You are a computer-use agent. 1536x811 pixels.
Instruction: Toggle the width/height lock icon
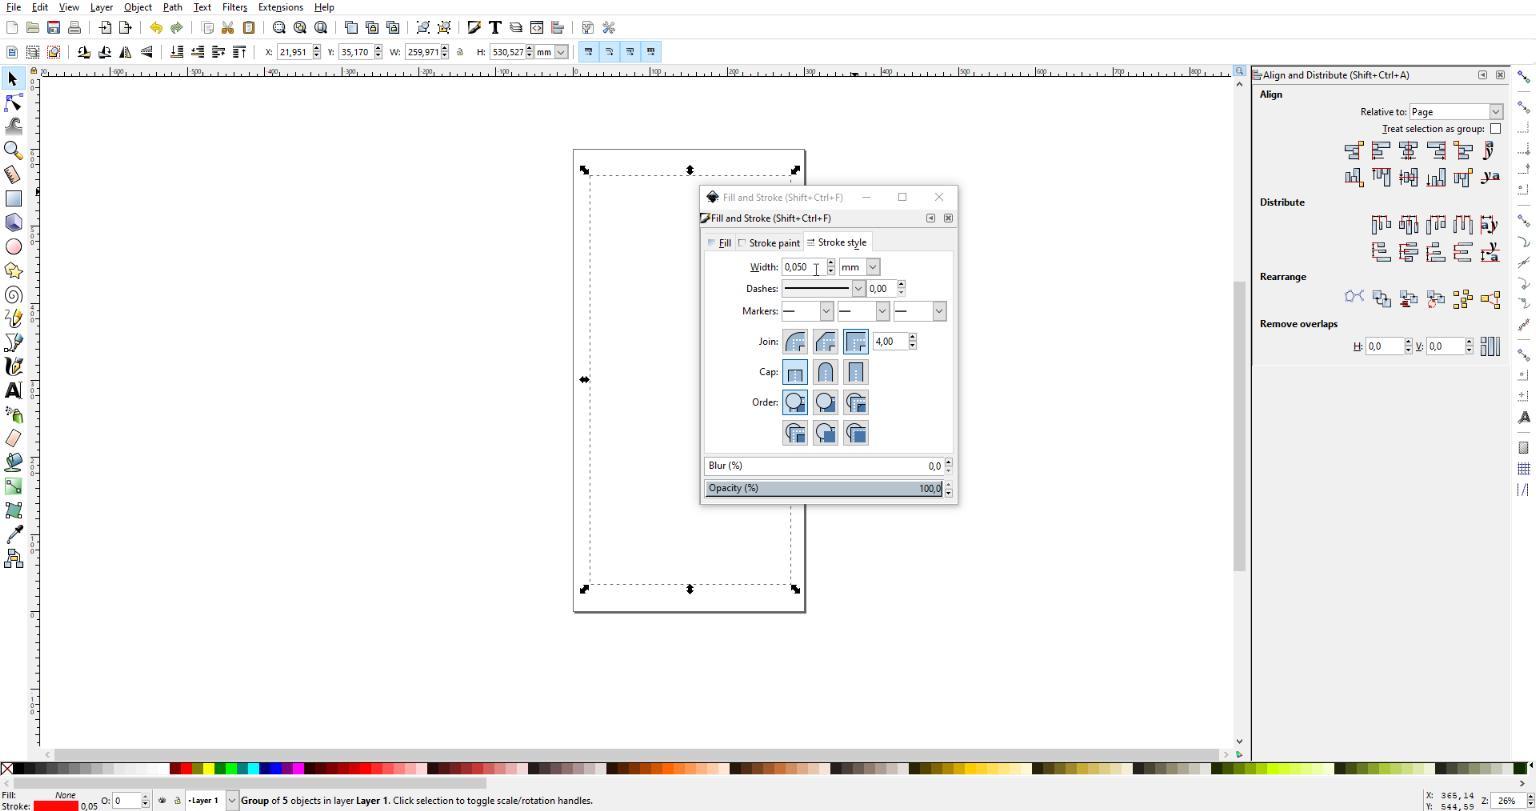(x=460, y=52)
